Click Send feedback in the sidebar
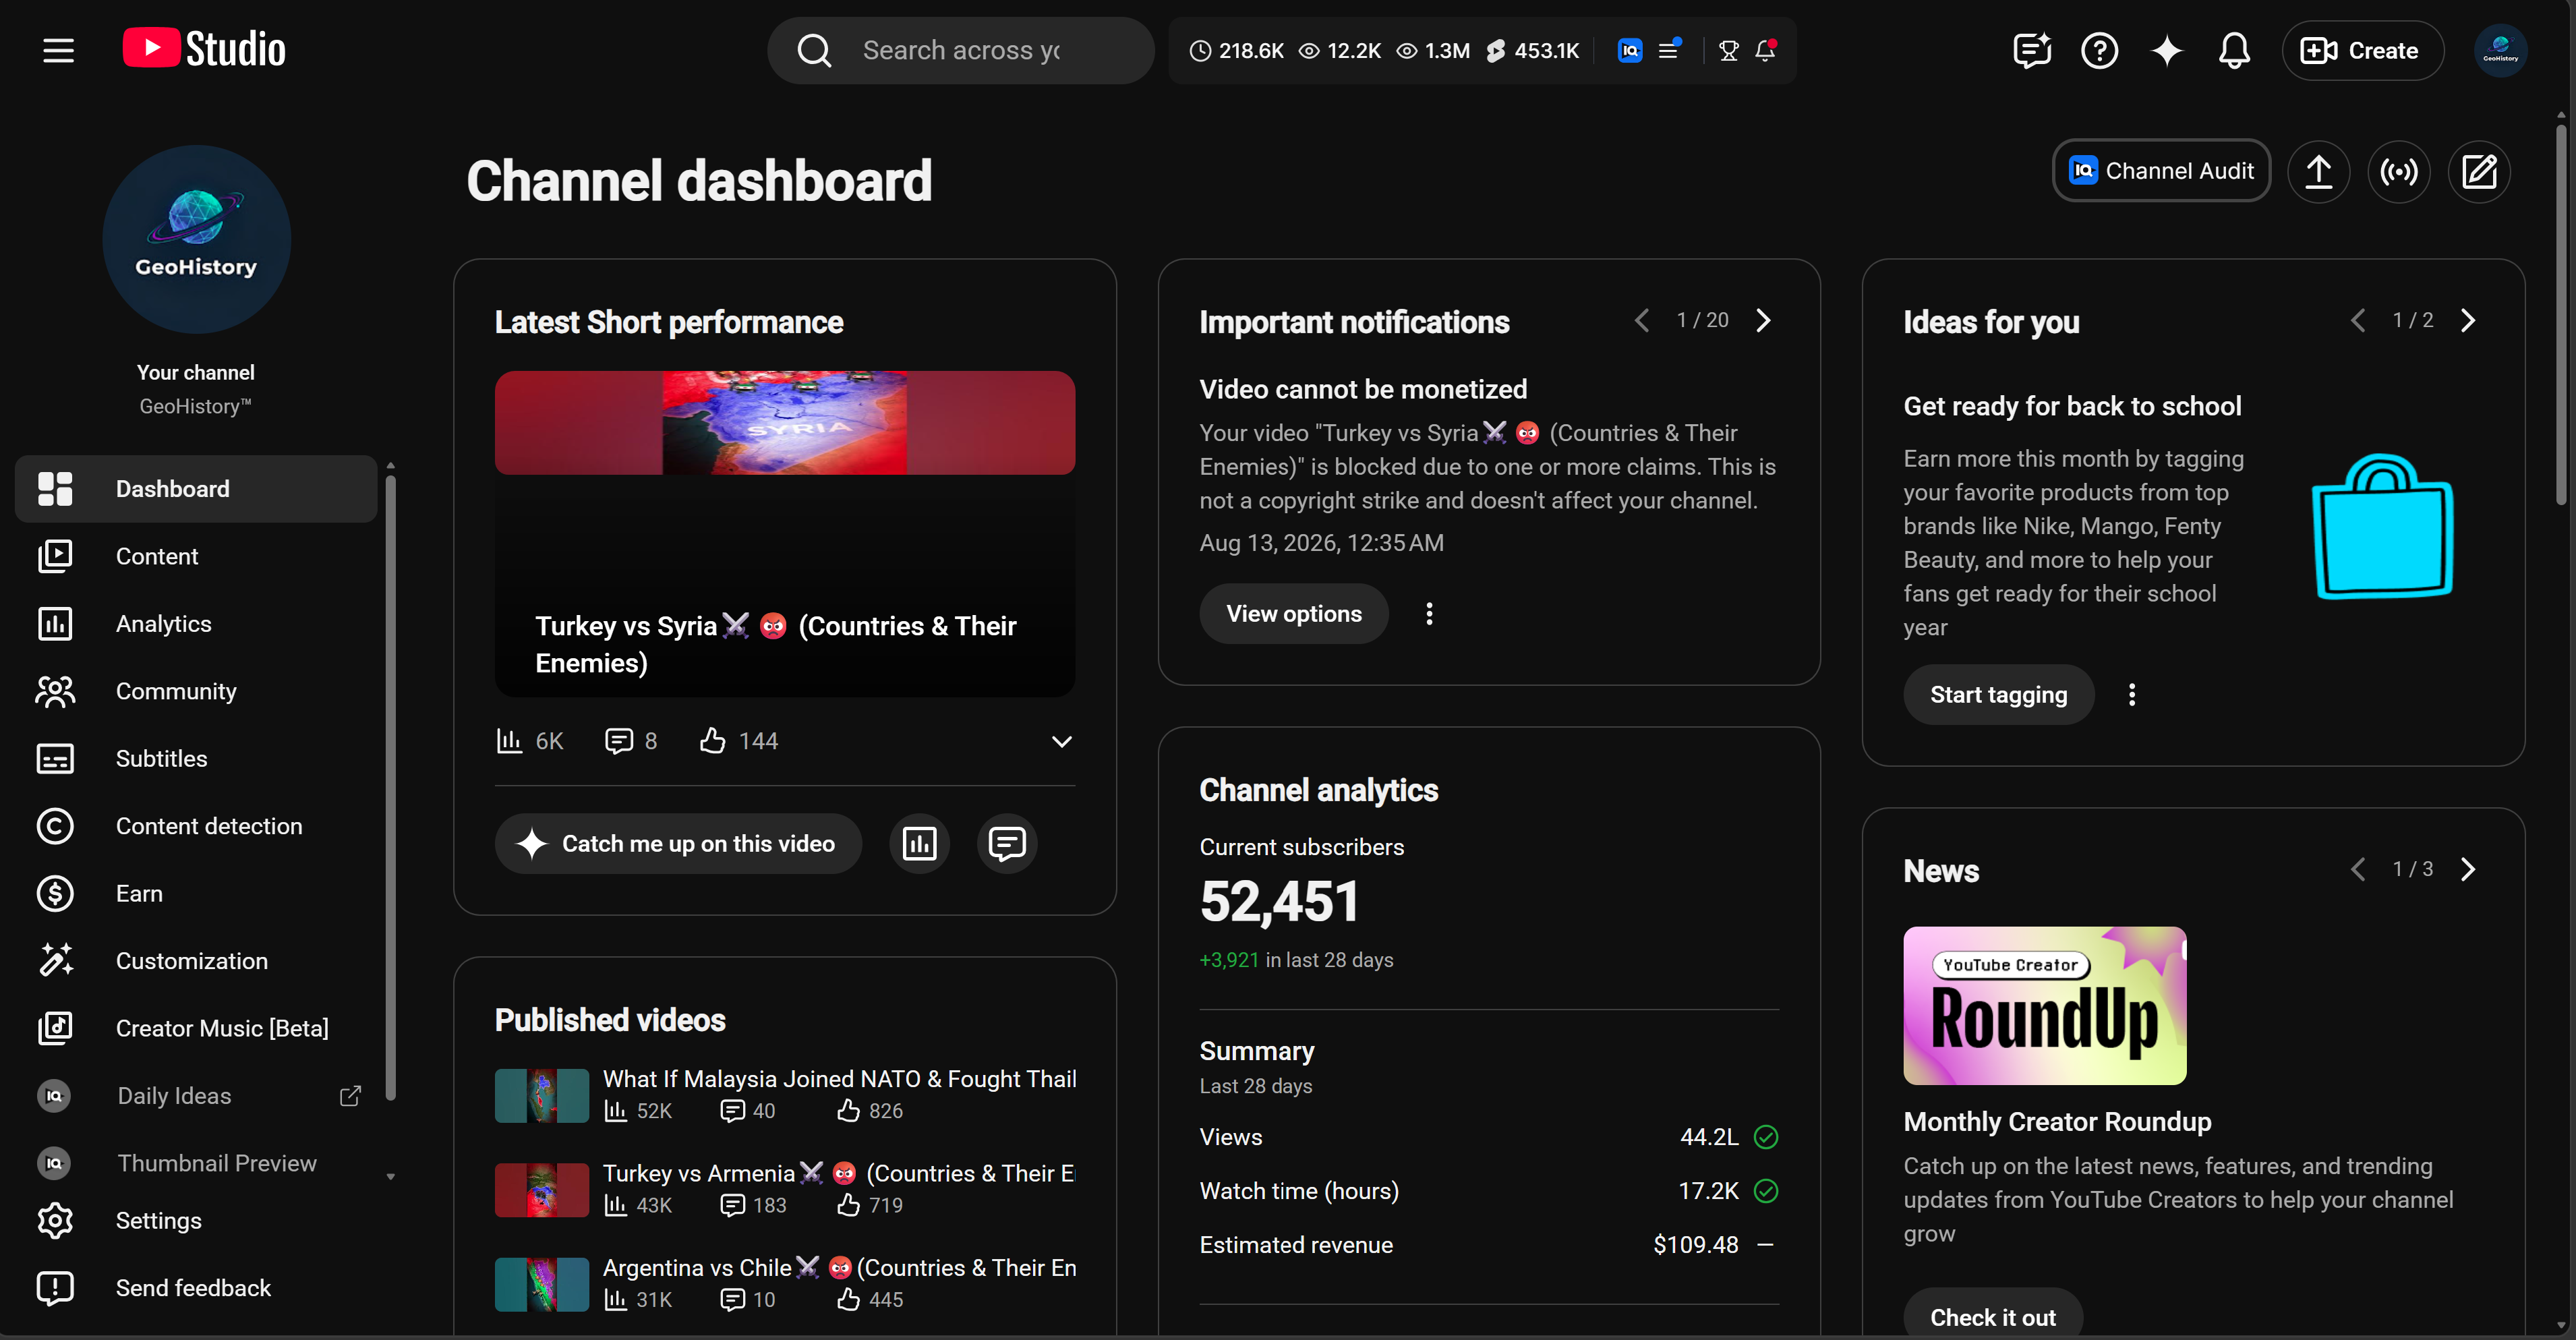 196,1288
